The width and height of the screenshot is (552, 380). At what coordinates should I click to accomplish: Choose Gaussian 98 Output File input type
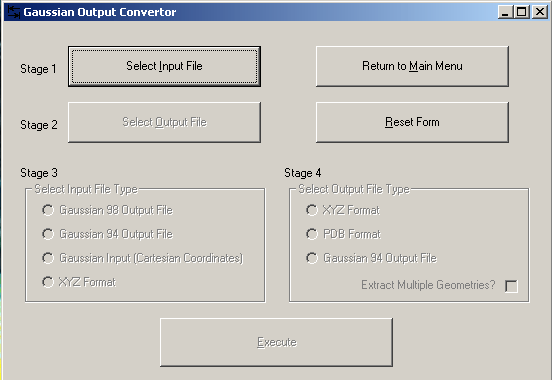[107, 210]
